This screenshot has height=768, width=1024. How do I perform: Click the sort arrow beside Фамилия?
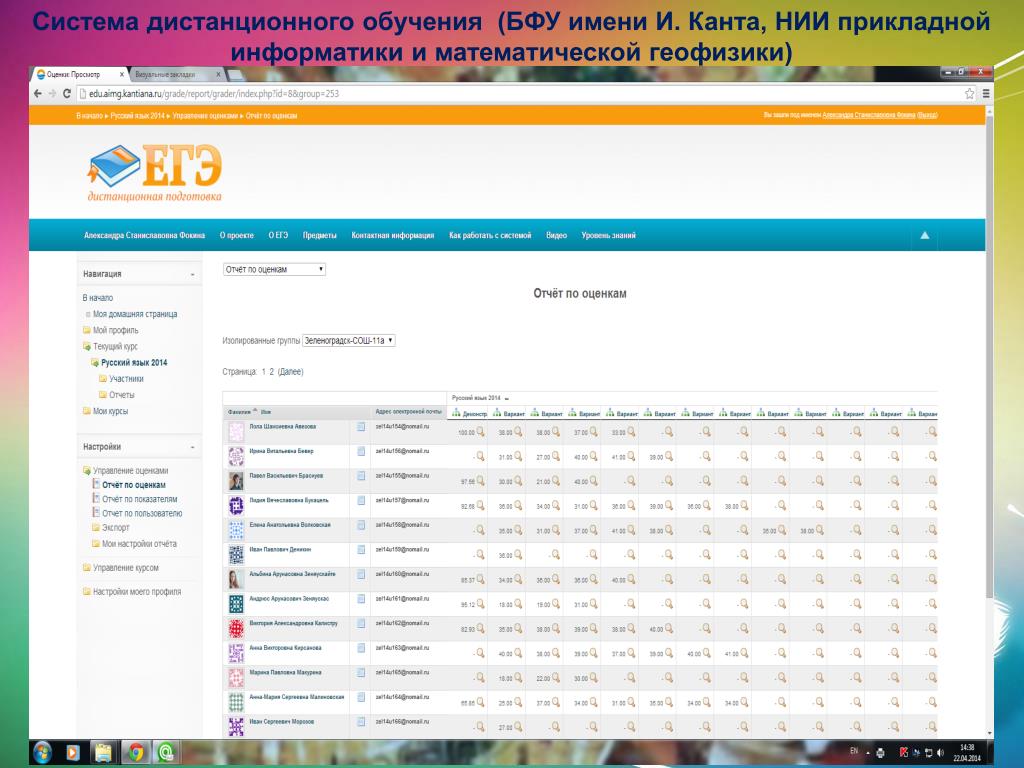tap(255, 411)
